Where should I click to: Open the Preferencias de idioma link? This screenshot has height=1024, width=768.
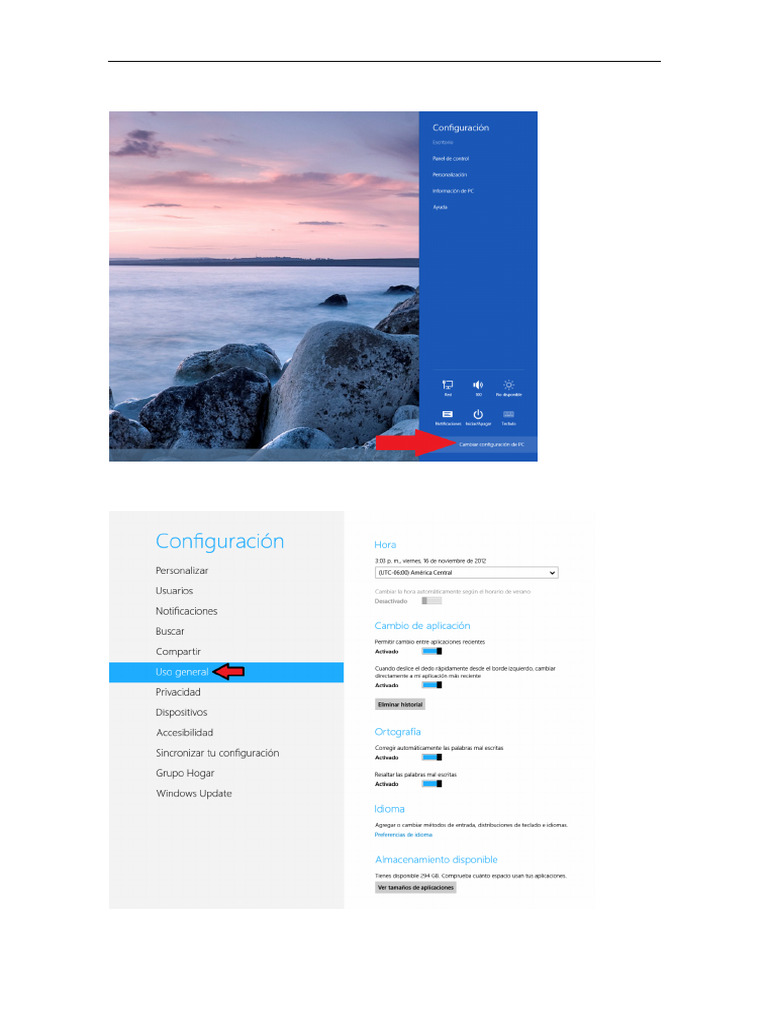[403, 835]
